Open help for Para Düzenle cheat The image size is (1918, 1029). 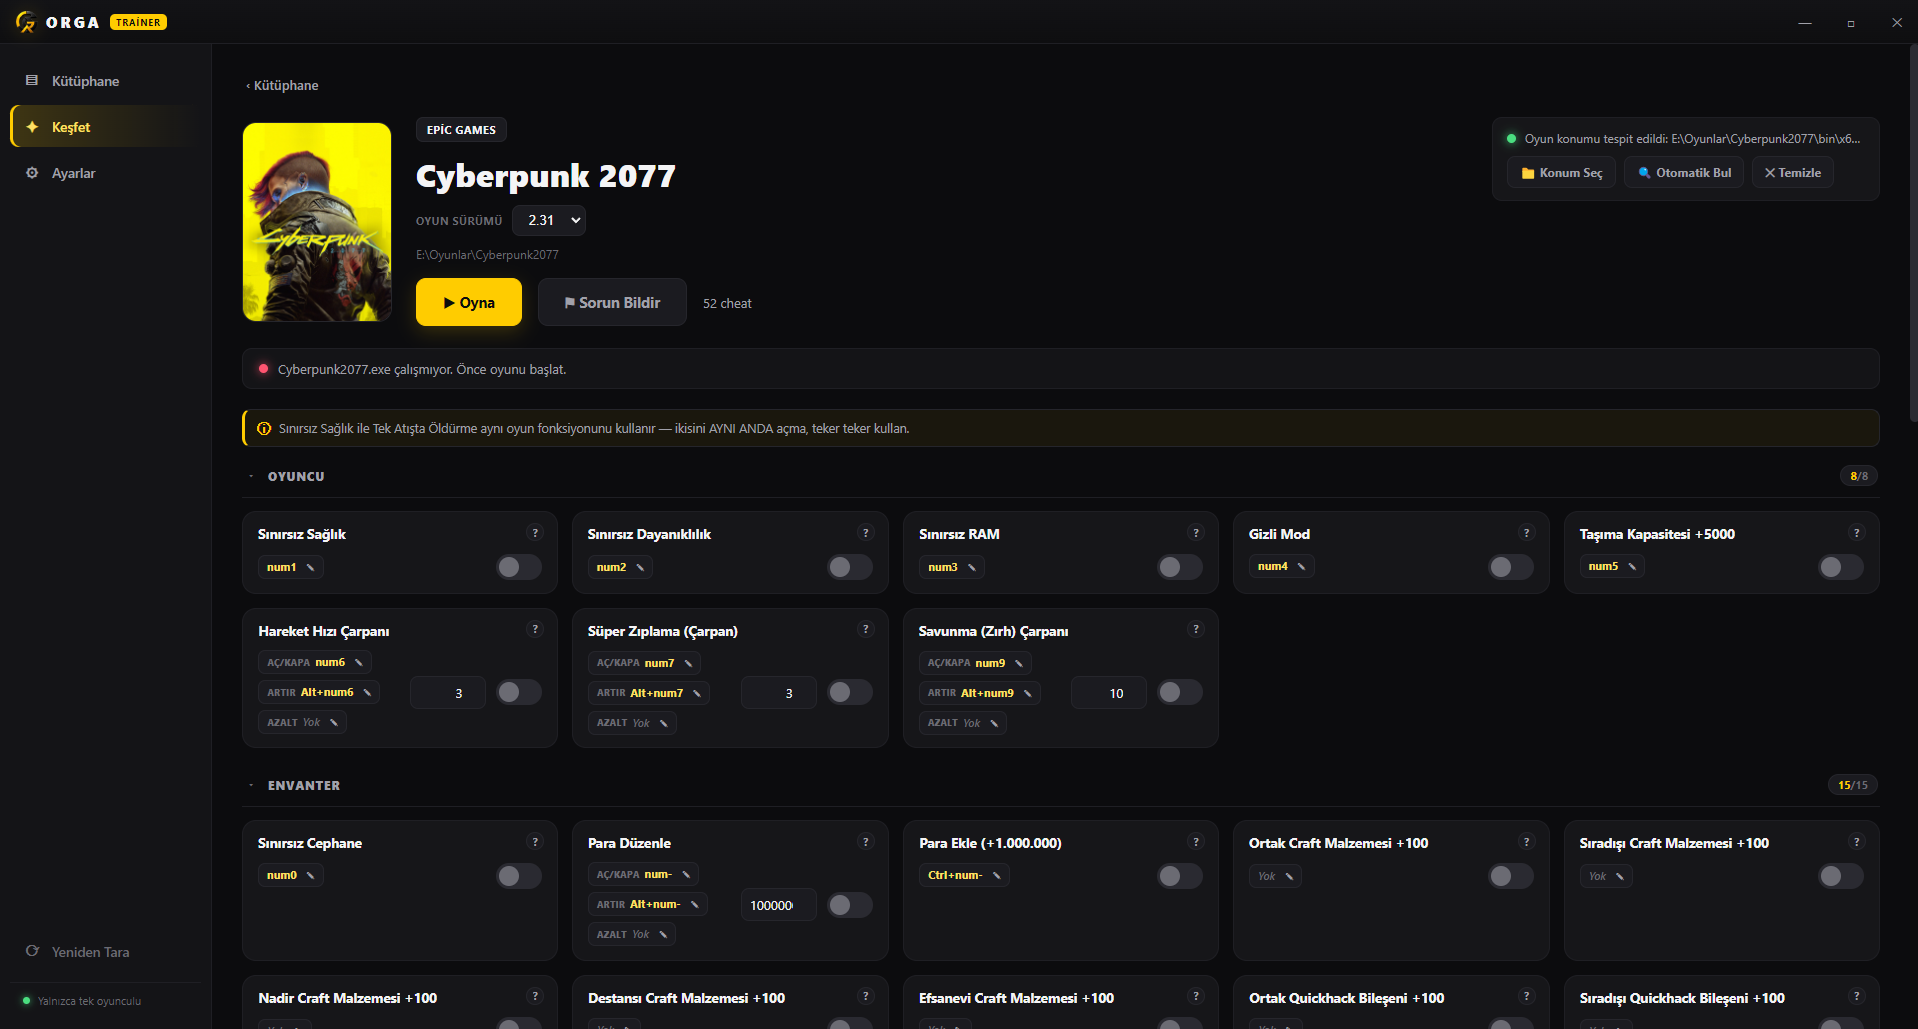pos(866,842)
